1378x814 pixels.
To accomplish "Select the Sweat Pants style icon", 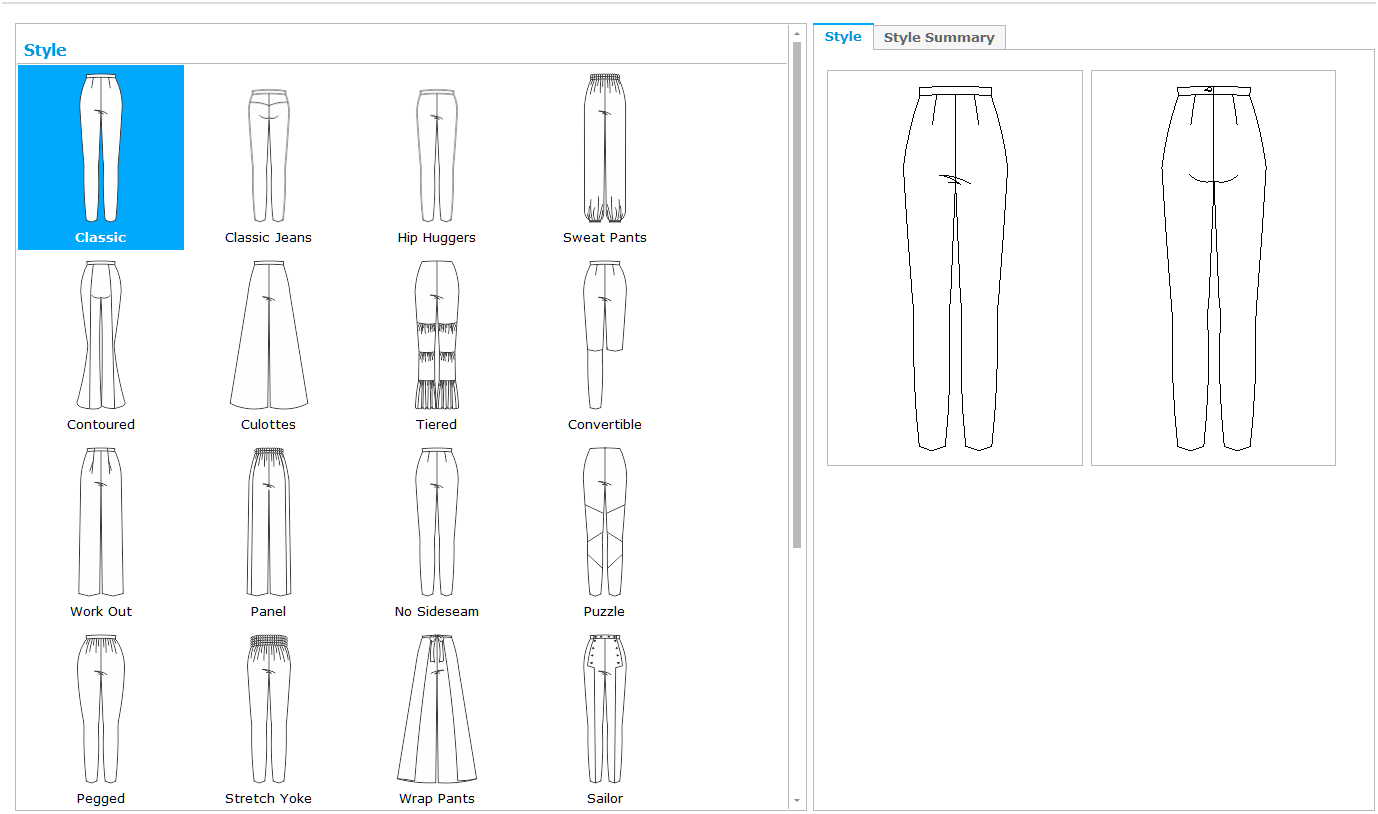I will click(x=604, y=148).
